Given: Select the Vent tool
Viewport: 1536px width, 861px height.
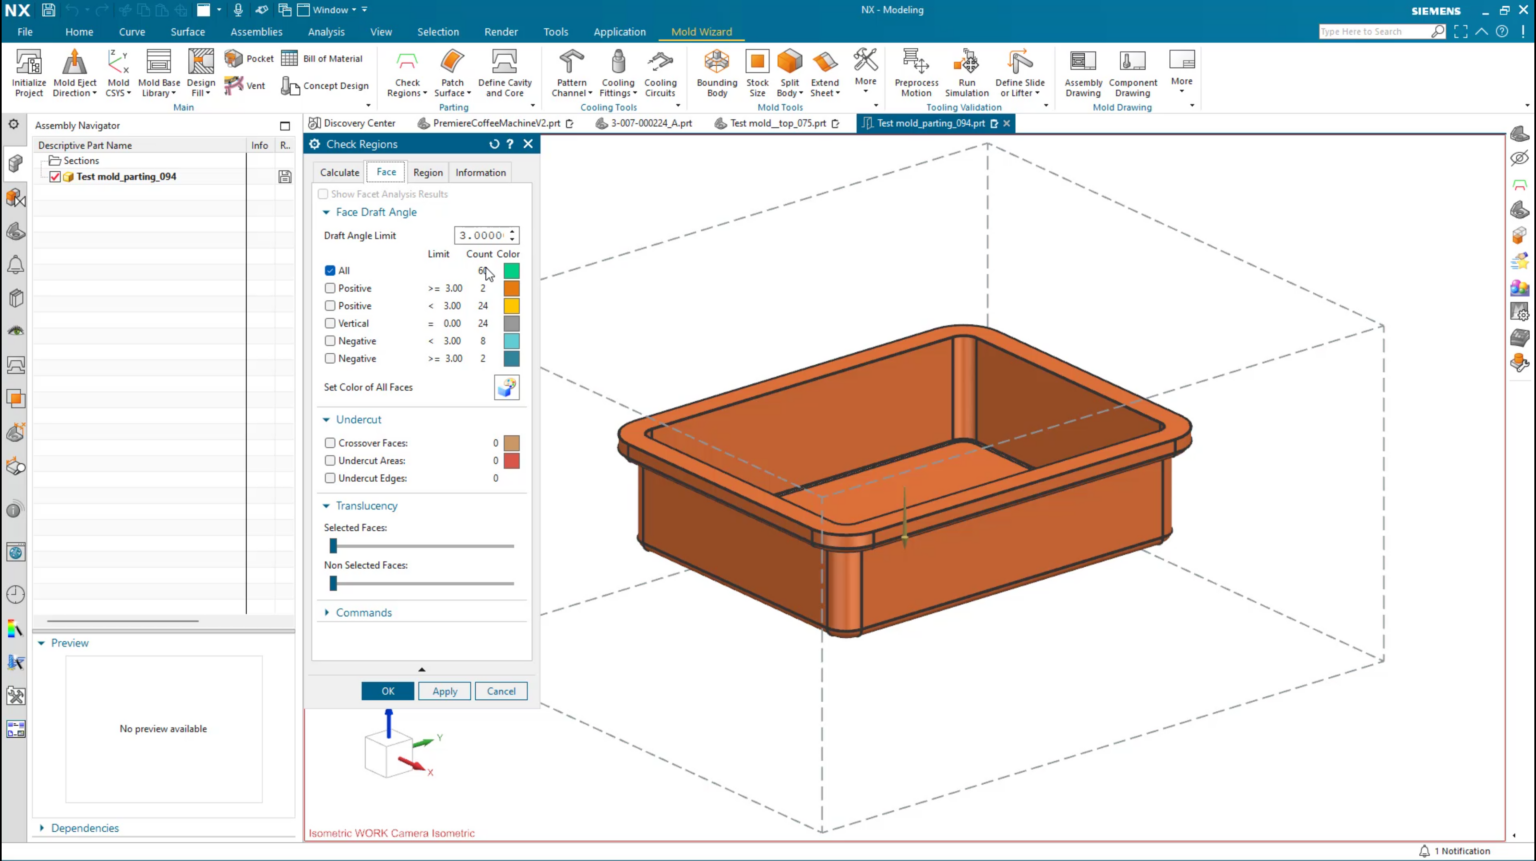Looking at the screenshot, I should 246,85.
